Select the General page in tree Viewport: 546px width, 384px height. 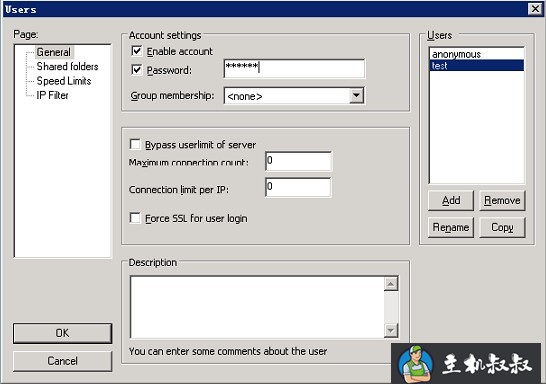(x=54, y=52)
